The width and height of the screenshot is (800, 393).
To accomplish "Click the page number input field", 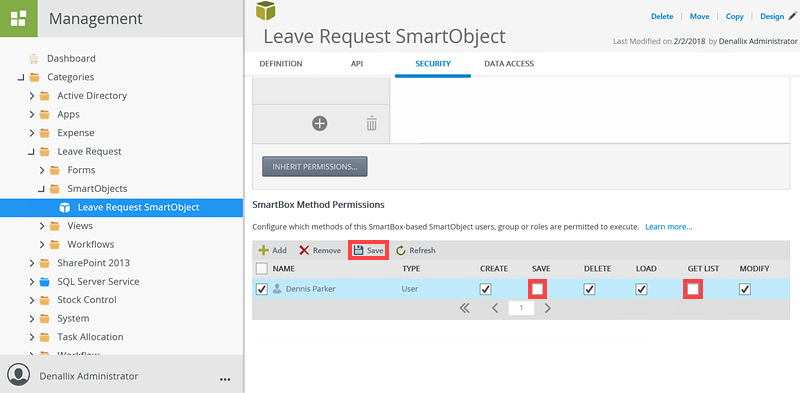I will [x=521, y=308].
